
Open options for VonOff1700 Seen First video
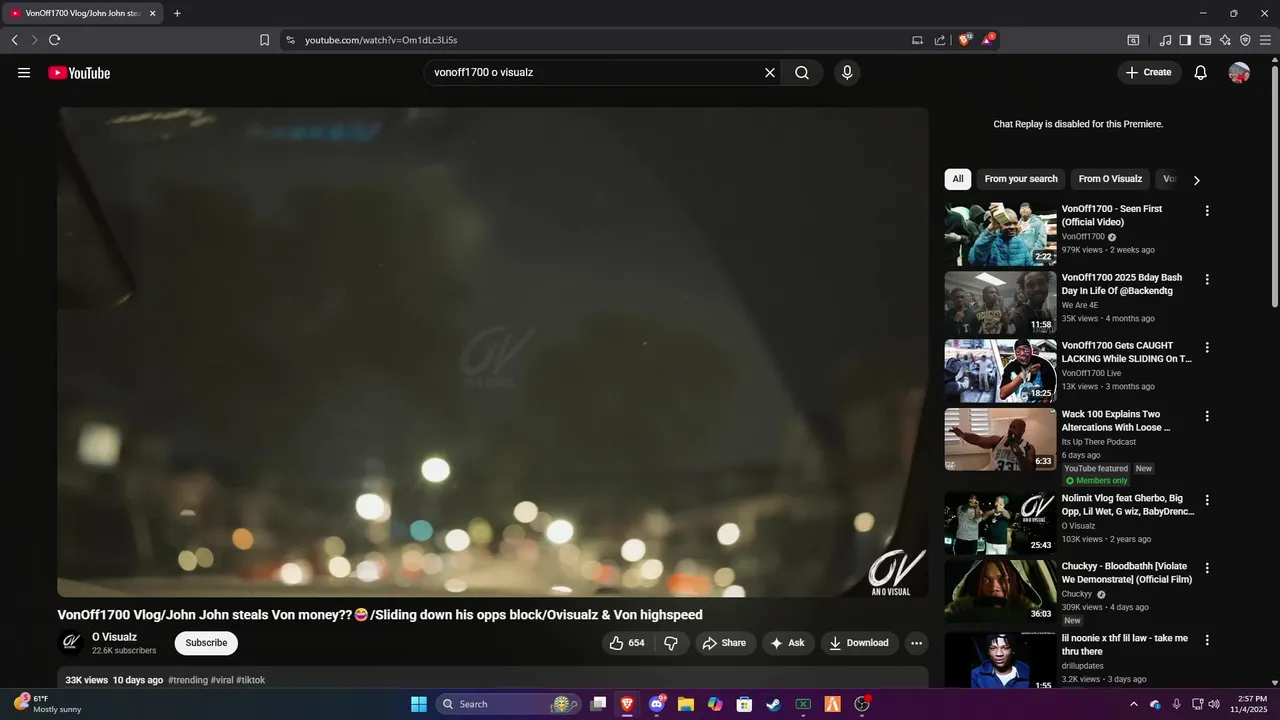(x=1207, y=211)
